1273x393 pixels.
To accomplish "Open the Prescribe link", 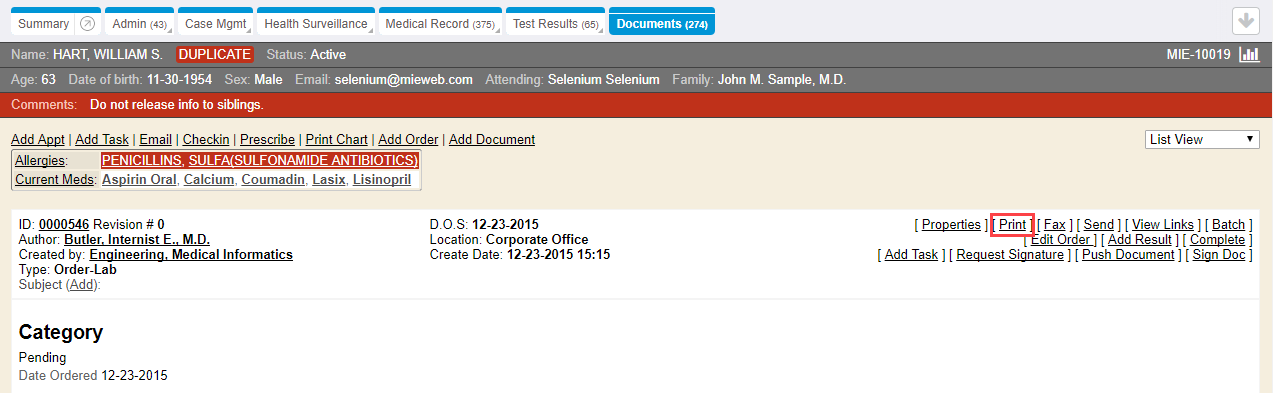I will point(267,139).
